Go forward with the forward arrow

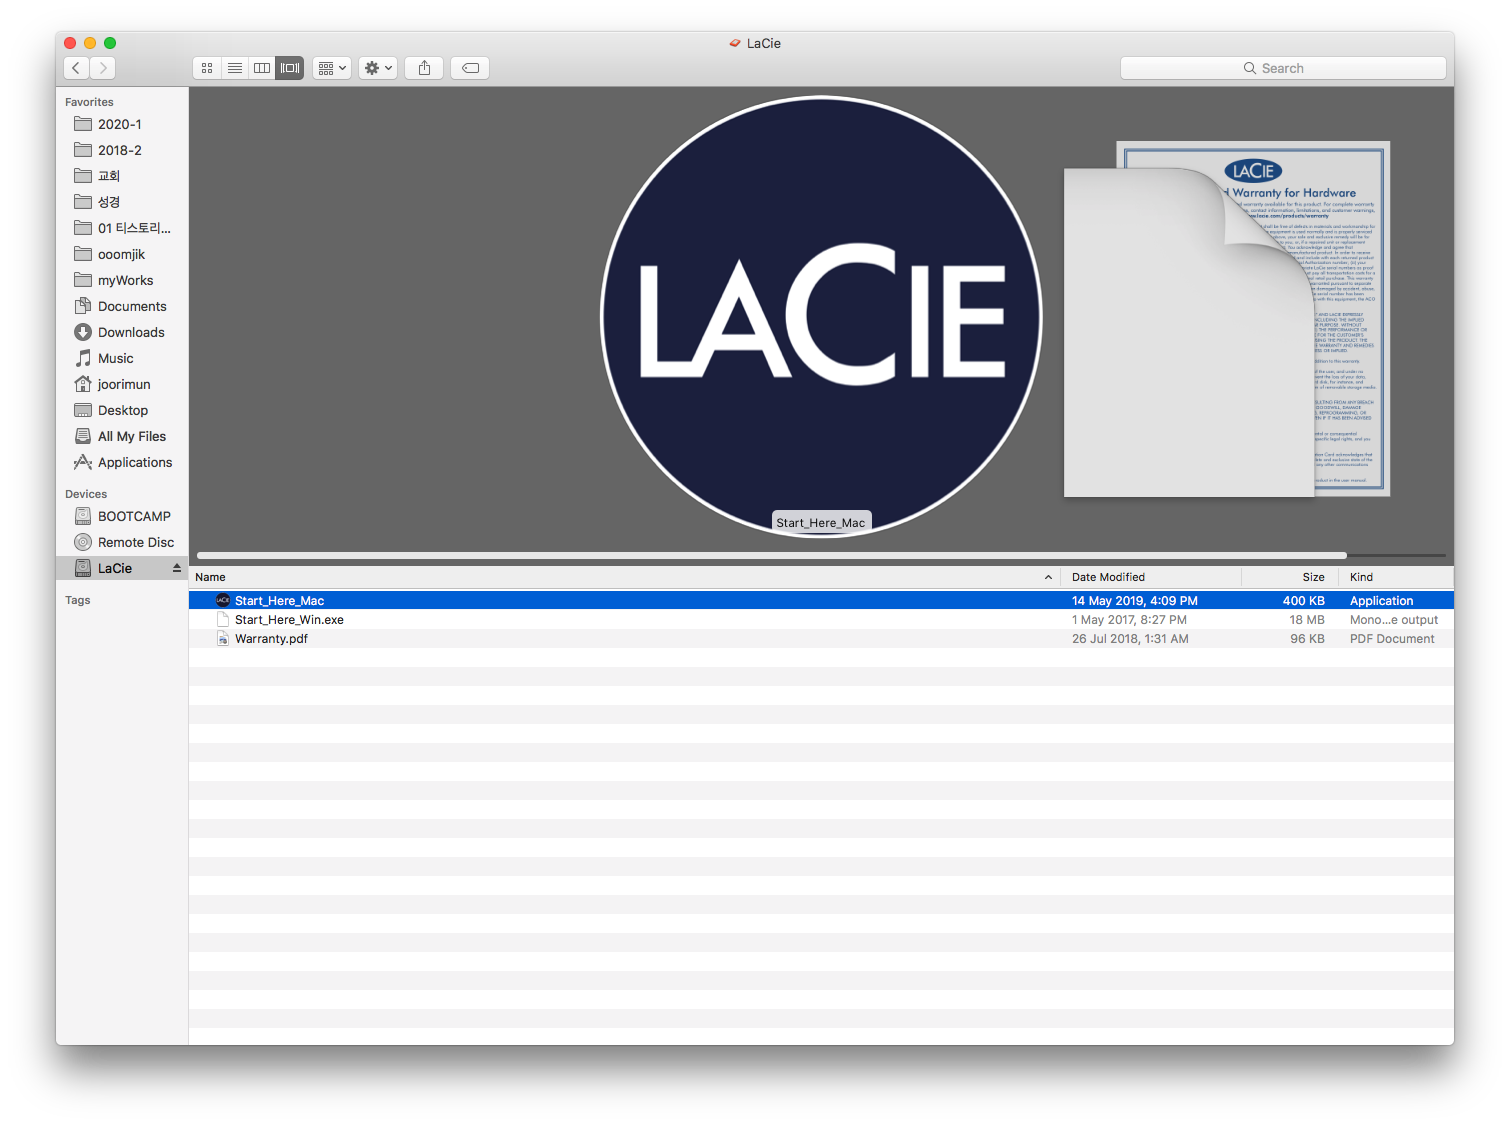[103, 68]
